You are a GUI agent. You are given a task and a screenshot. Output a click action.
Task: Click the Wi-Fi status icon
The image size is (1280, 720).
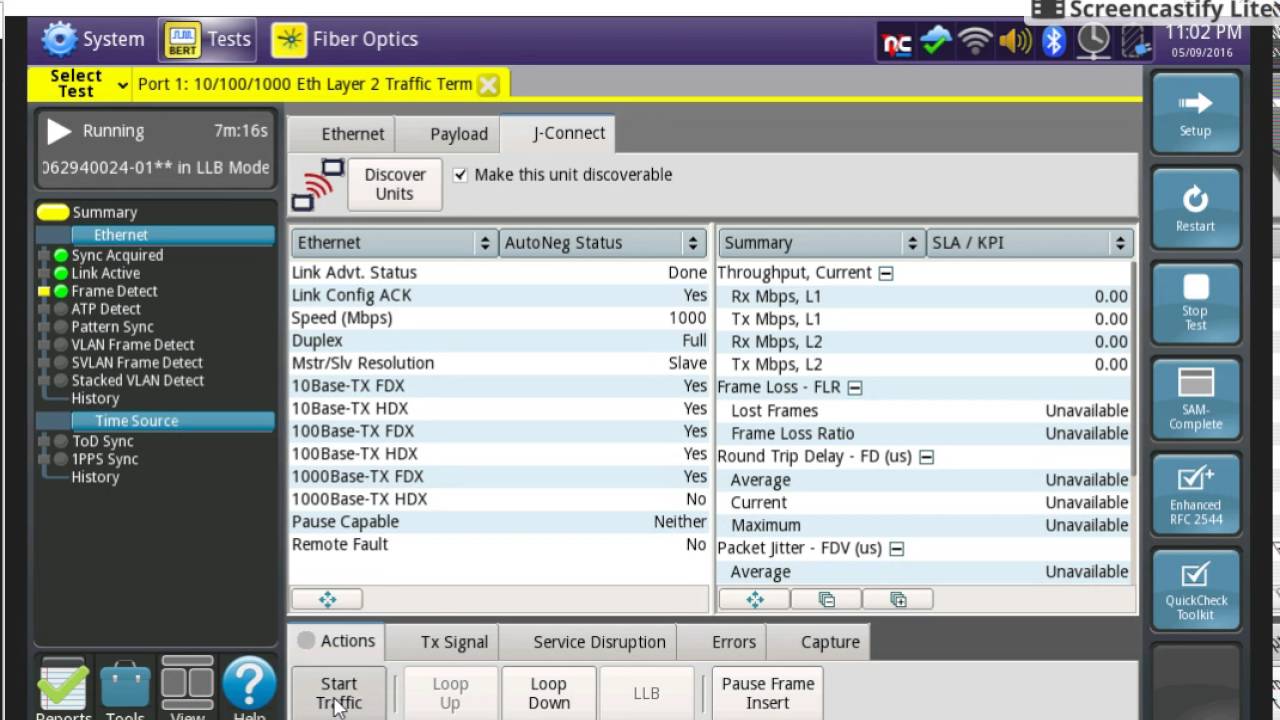tap(975, 41)
